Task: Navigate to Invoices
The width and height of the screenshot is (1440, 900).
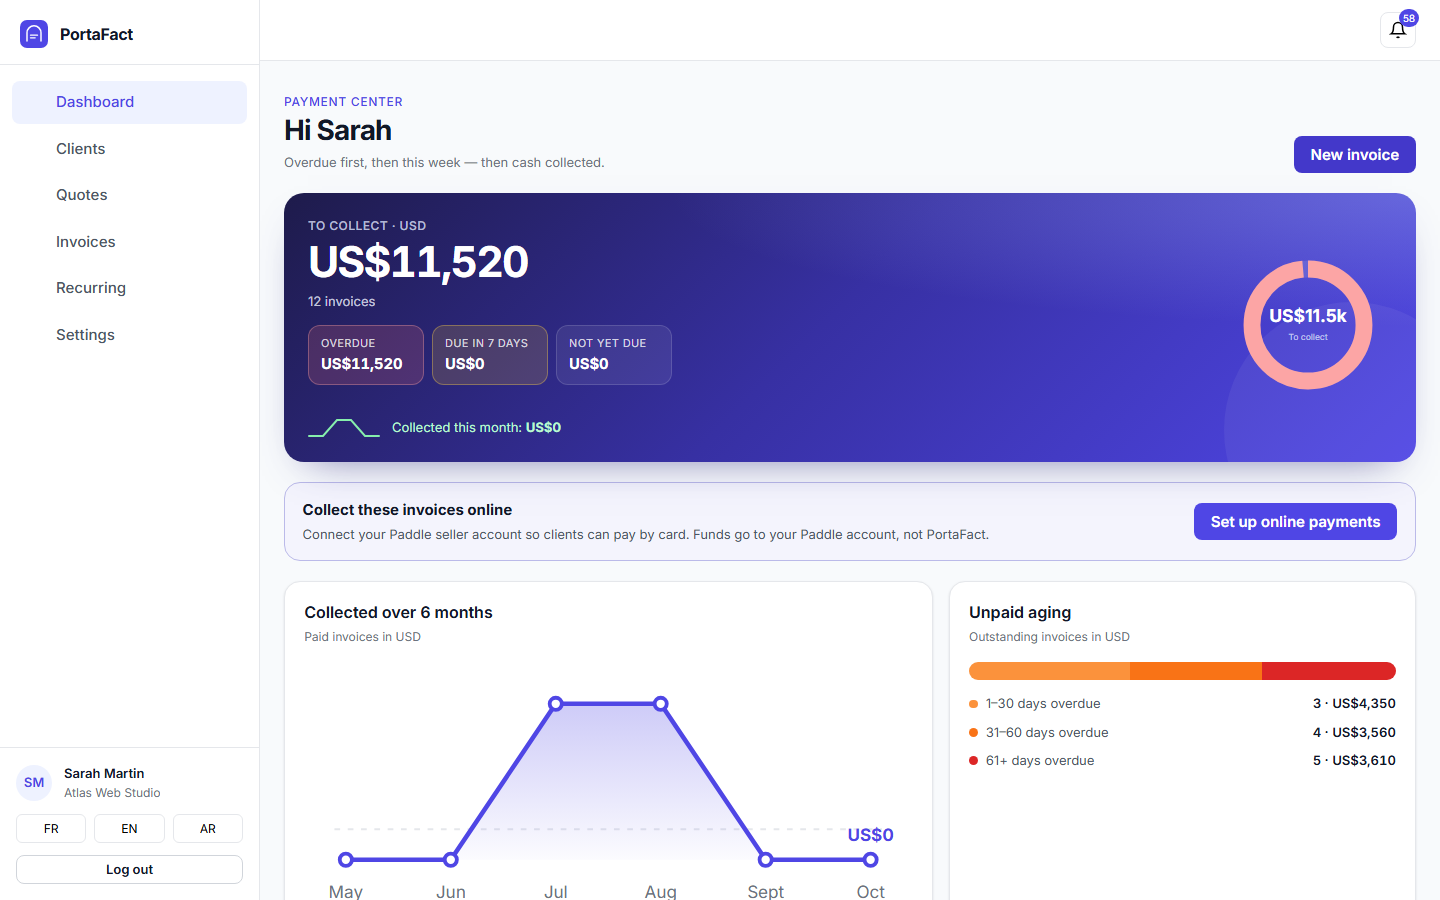Action: coord(129,242)
